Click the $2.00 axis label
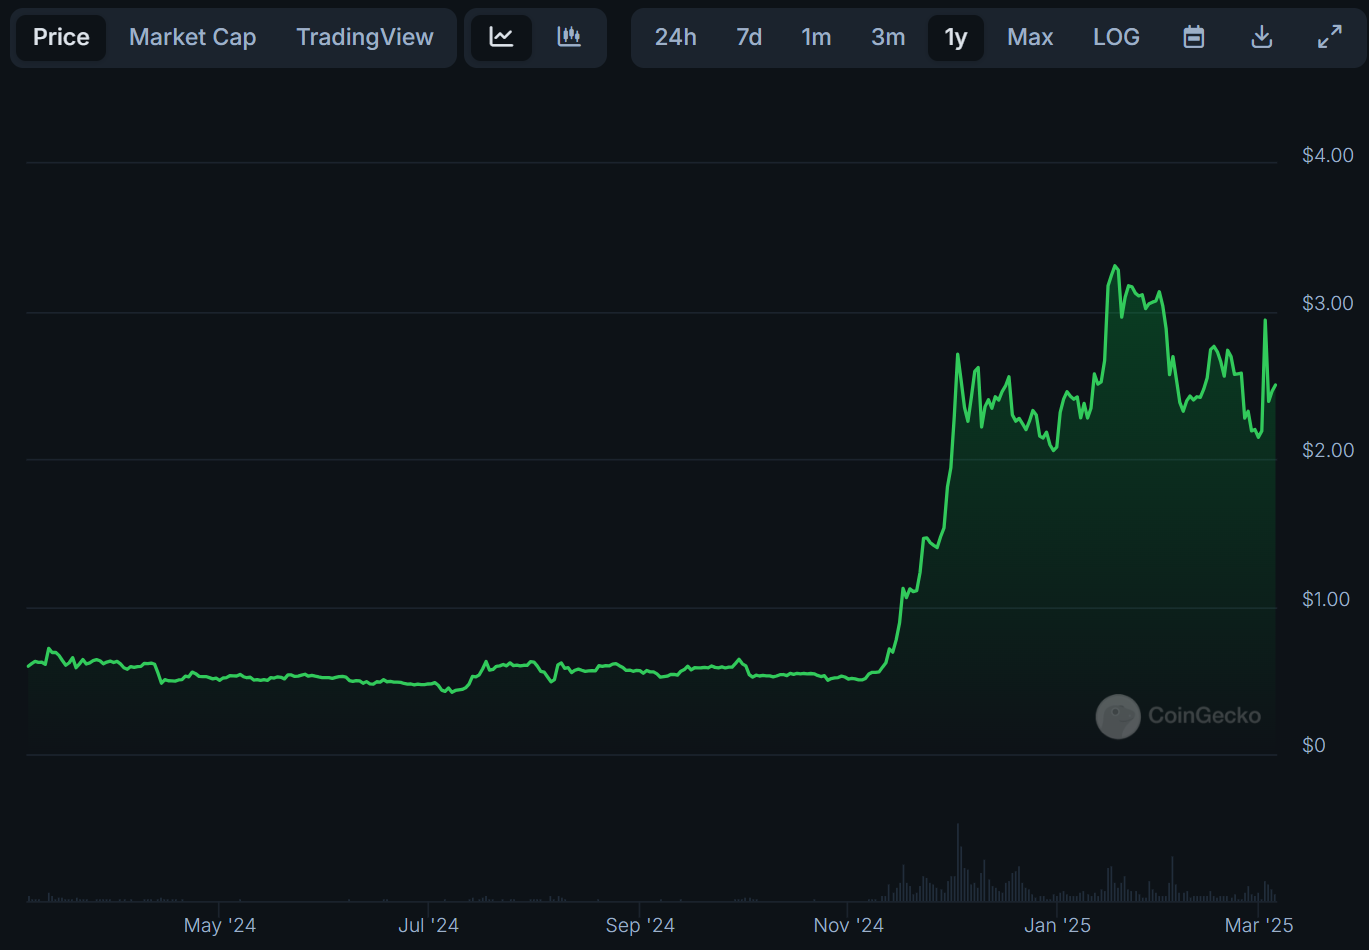The width and height of the screenshot is (1369, 950). tap(1328, 450)
